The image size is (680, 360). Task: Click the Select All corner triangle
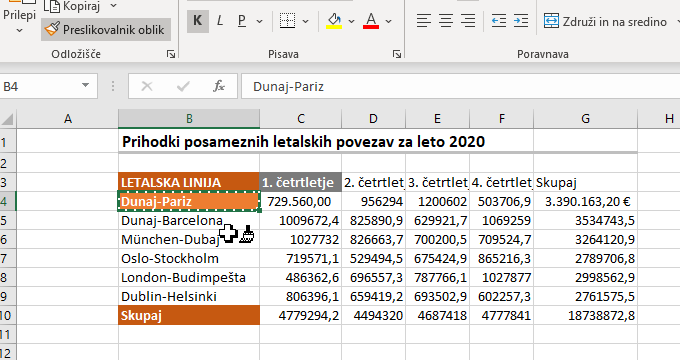tap(8, 119)
